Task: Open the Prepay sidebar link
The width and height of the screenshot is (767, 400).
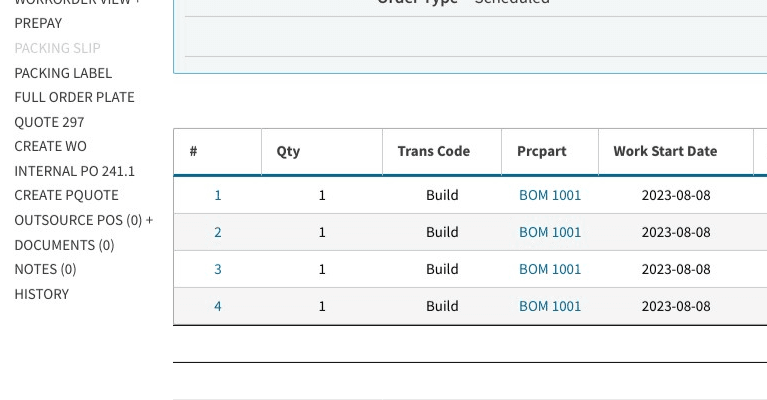Action: click(38, 23)
